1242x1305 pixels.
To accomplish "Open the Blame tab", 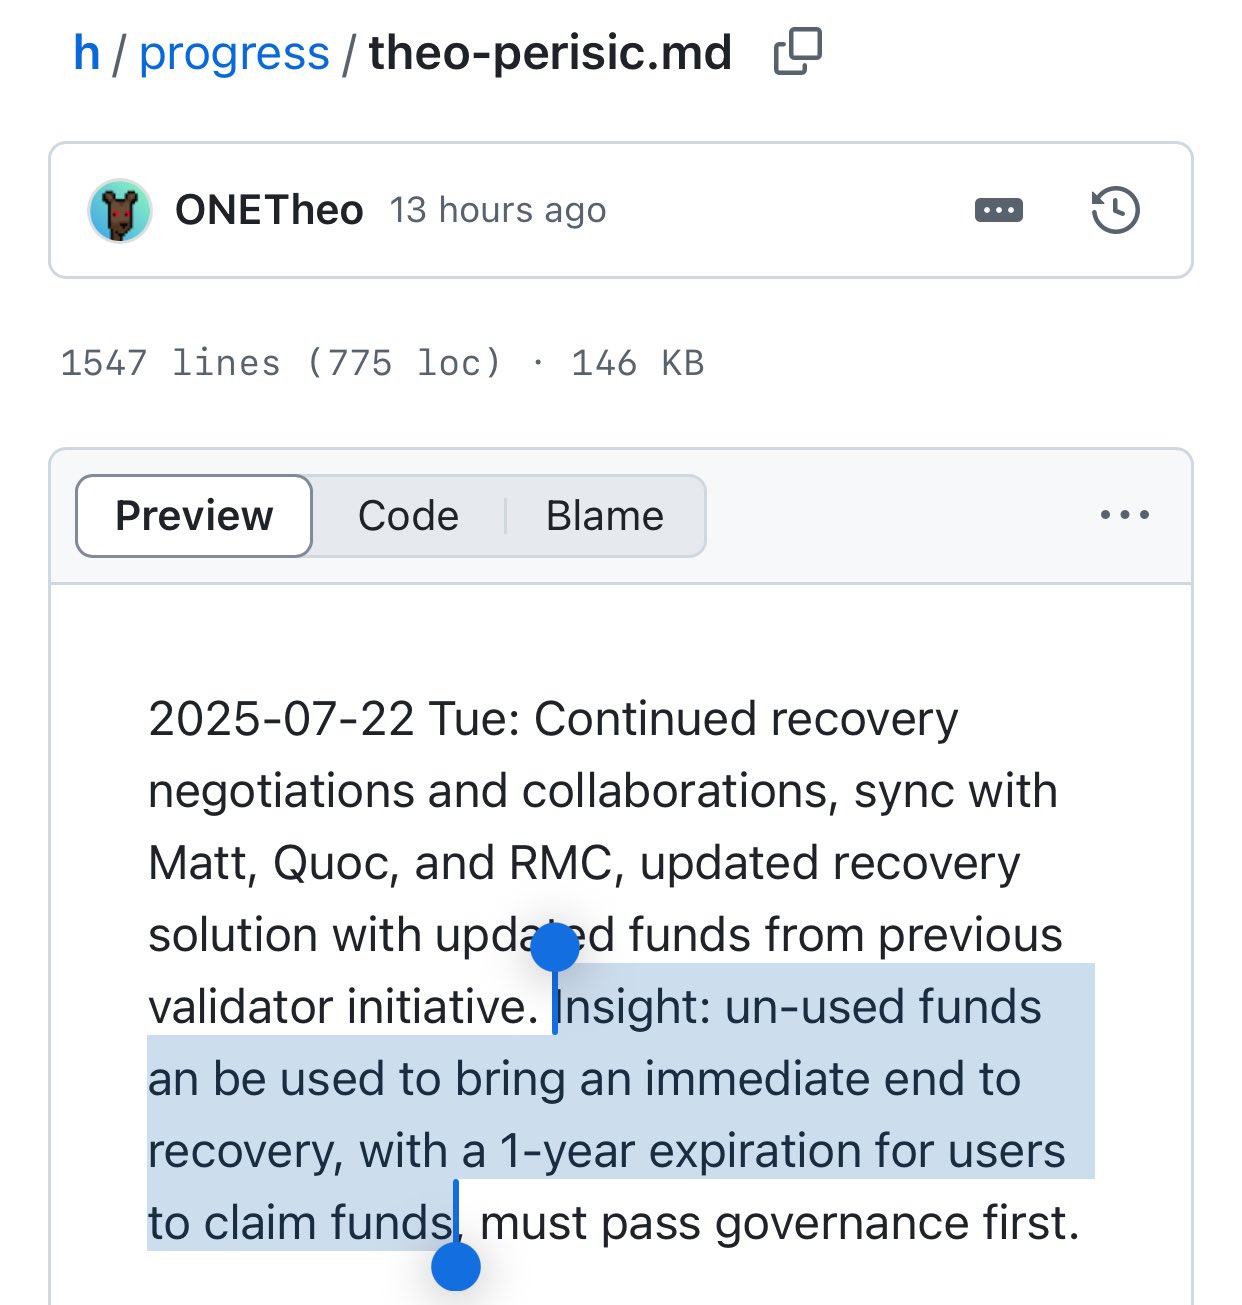I will (604, 516).
